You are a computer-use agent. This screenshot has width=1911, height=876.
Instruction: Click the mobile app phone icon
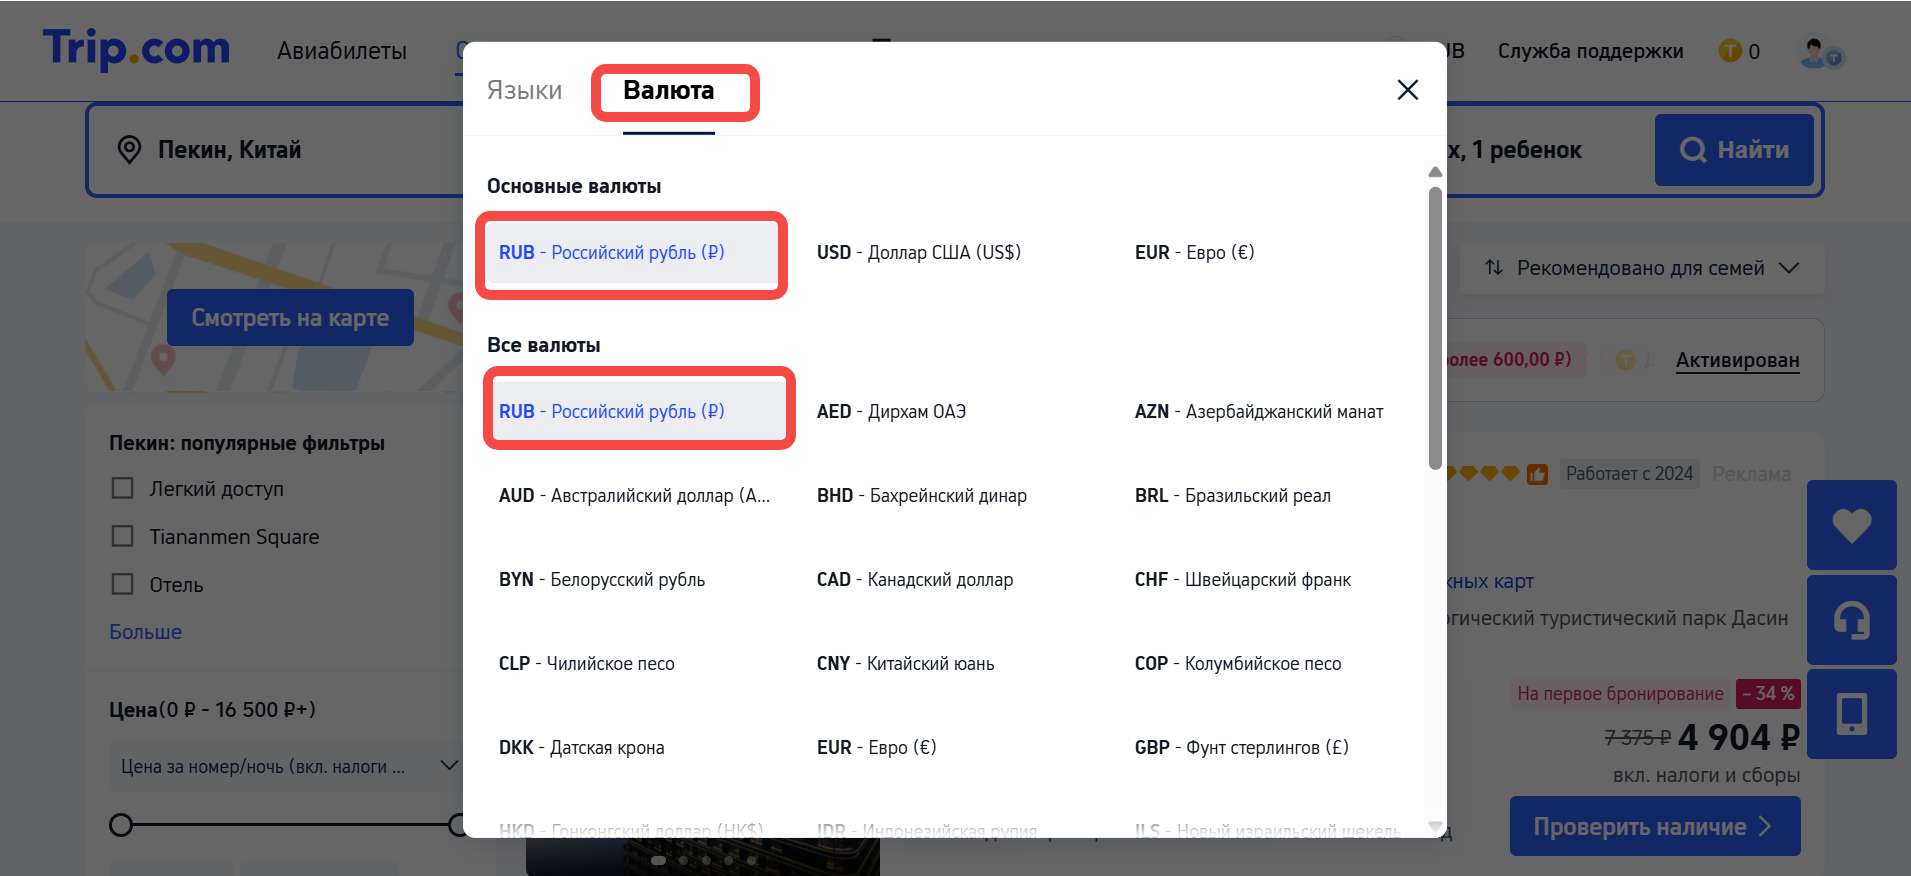pos(1851,714)
